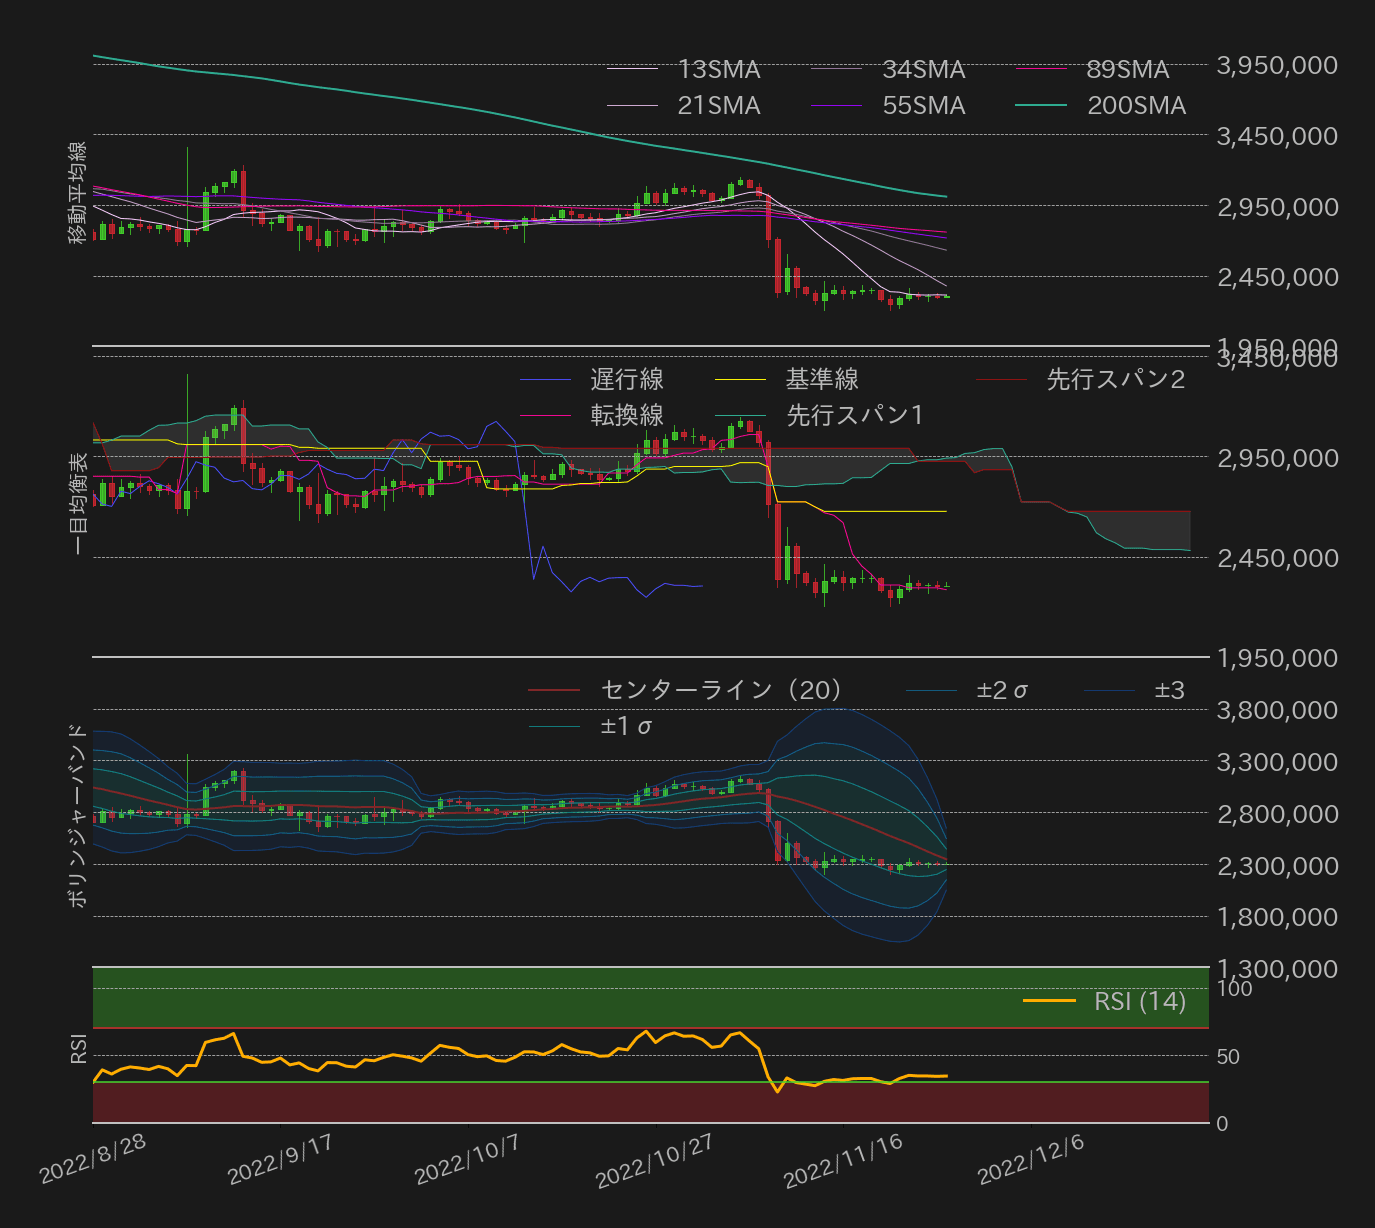Select the センターライン（20）legend text
Viewport: 1375px width, 1228px height.
720,689
